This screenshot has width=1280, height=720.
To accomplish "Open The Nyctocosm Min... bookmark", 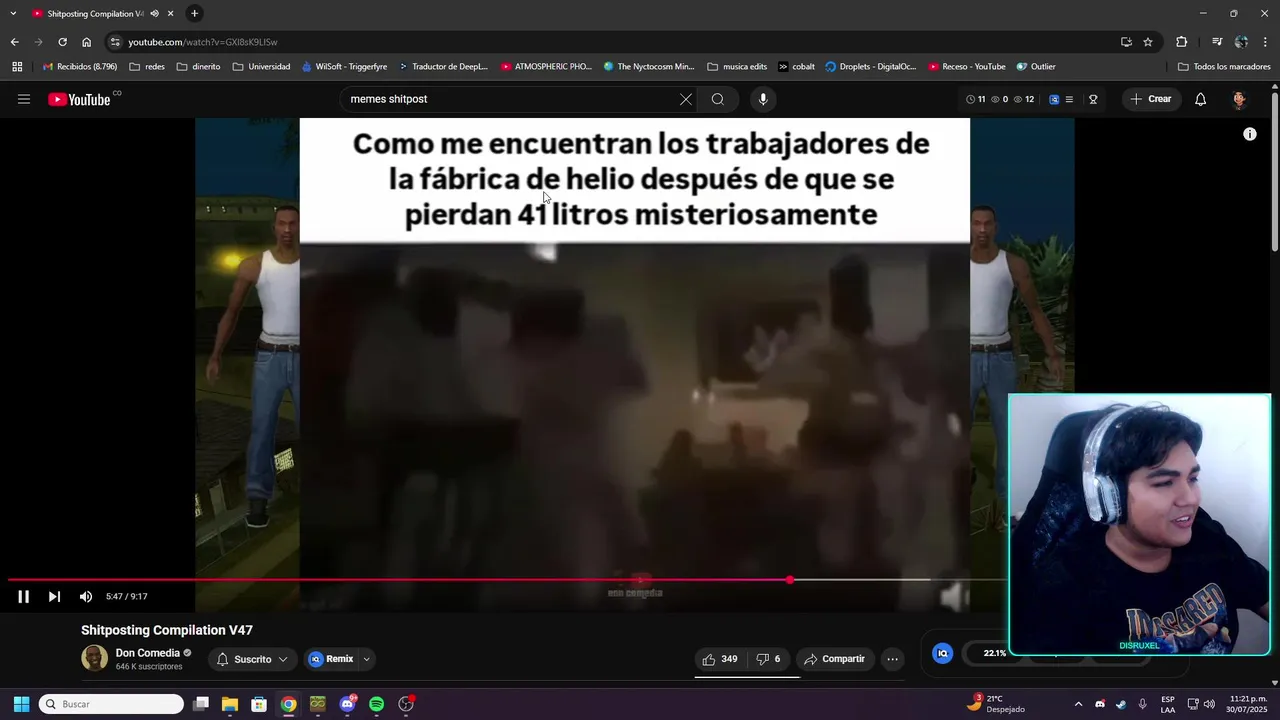I will click(649, 67).
